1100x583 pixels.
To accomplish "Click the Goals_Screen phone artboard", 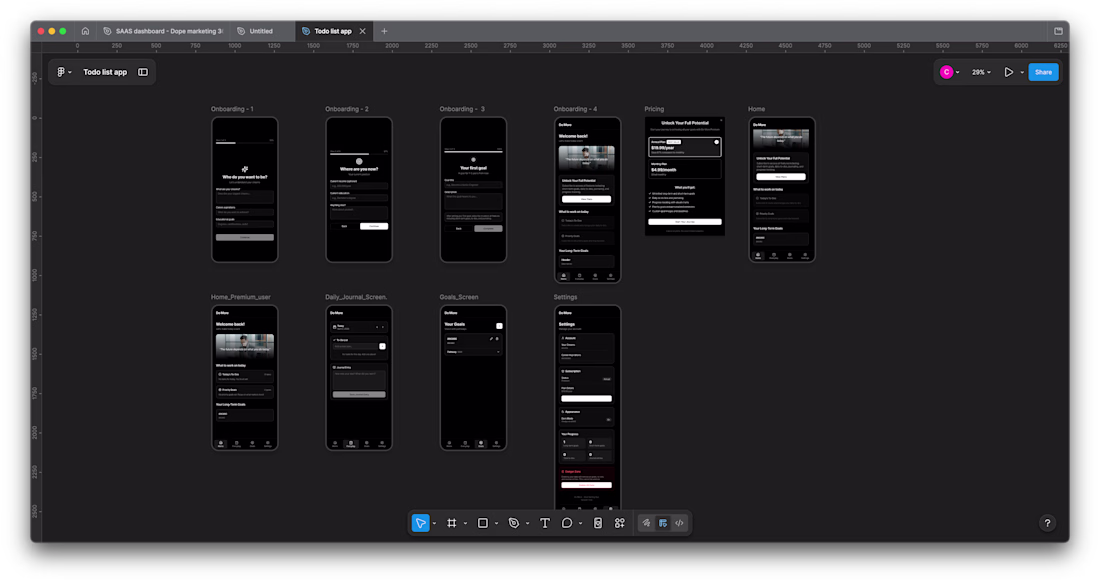I will point(473,377).
